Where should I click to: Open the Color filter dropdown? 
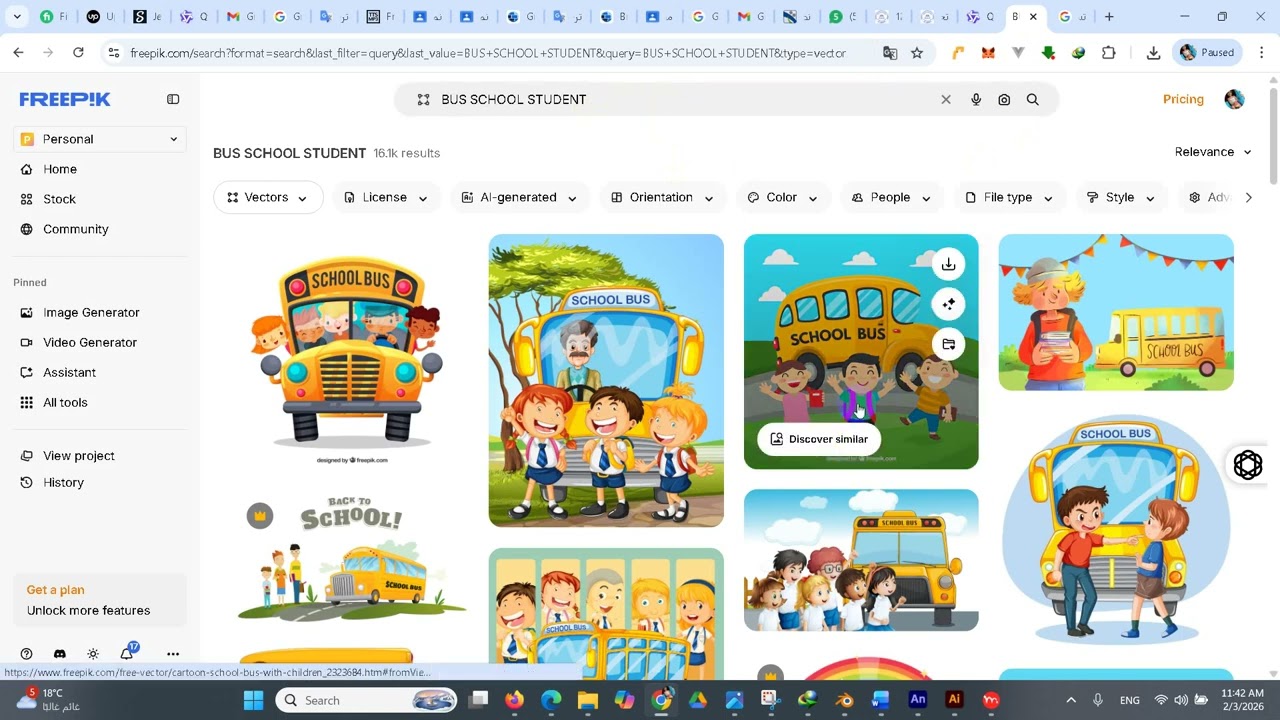point(782,197)
